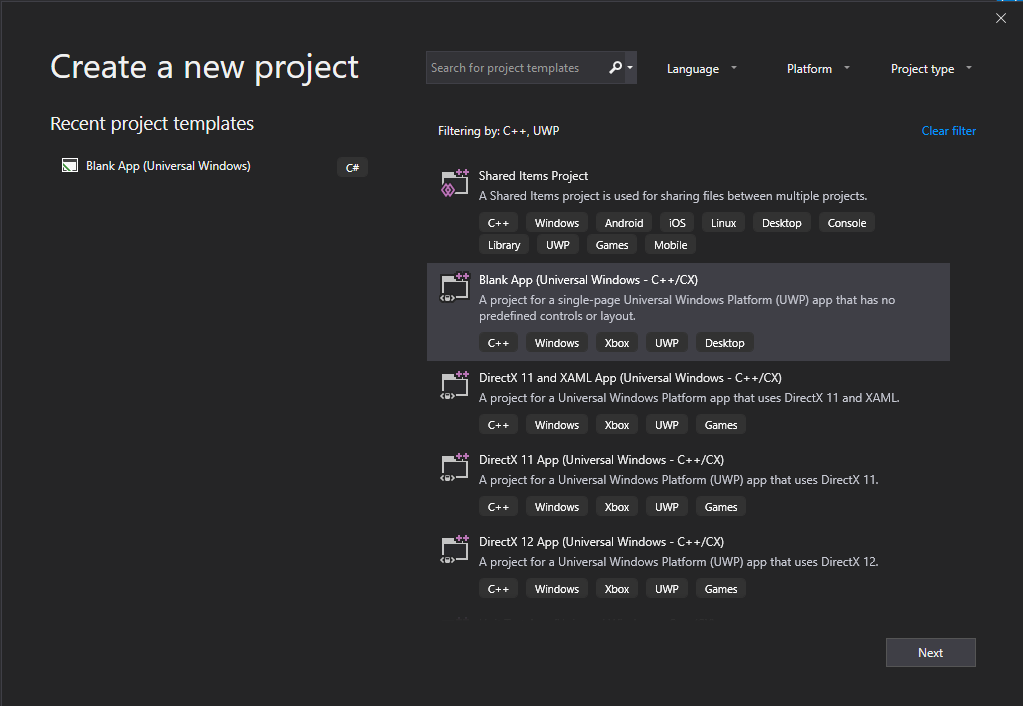The width and height of the screenshot is (1023, 706).
Task: Open the Project type filter dropdown
Action: pyautogui.click(x=929, y=68)
